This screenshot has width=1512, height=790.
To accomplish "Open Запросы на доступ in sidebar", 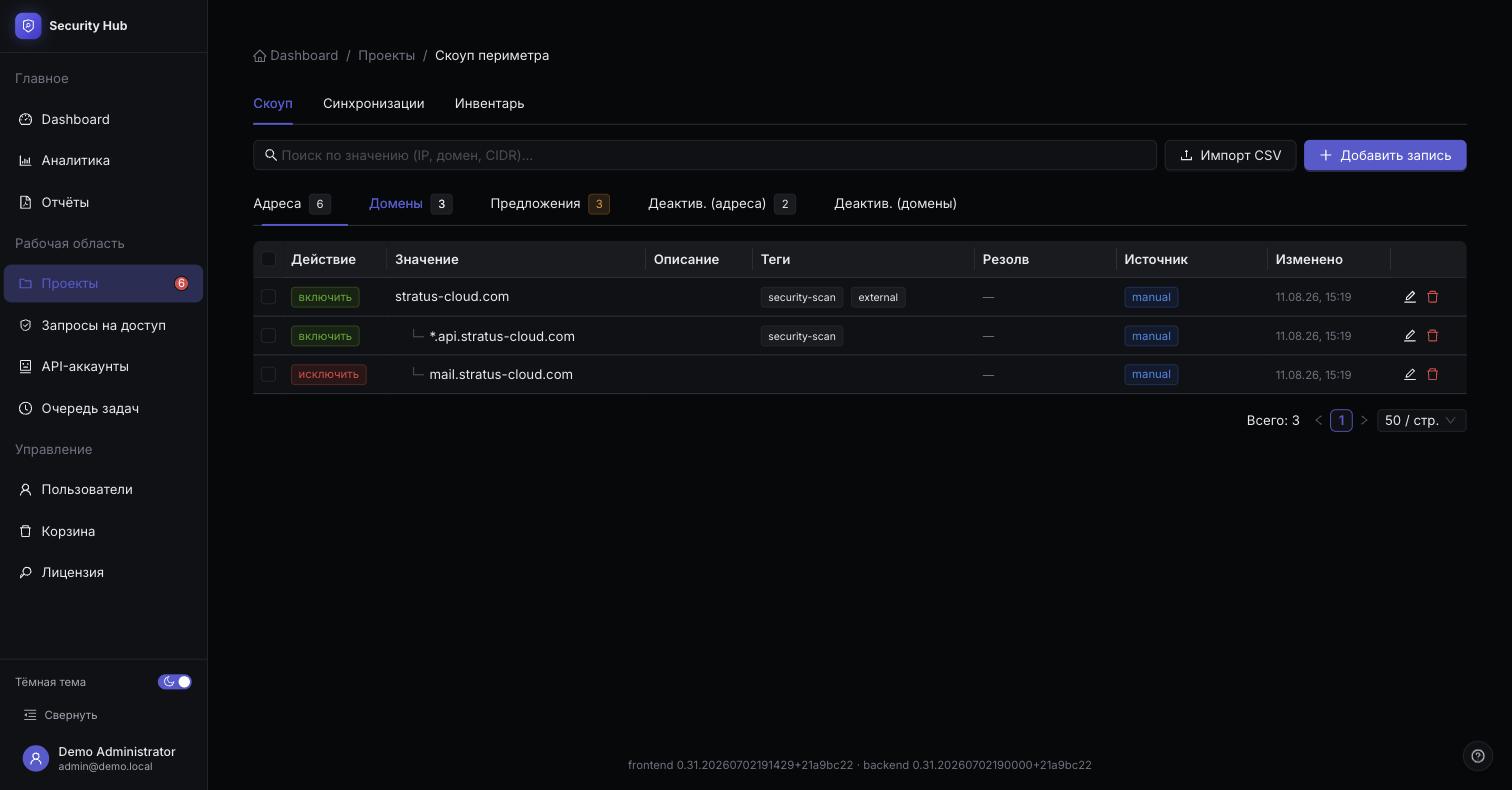I will click(x=103, y=325).
